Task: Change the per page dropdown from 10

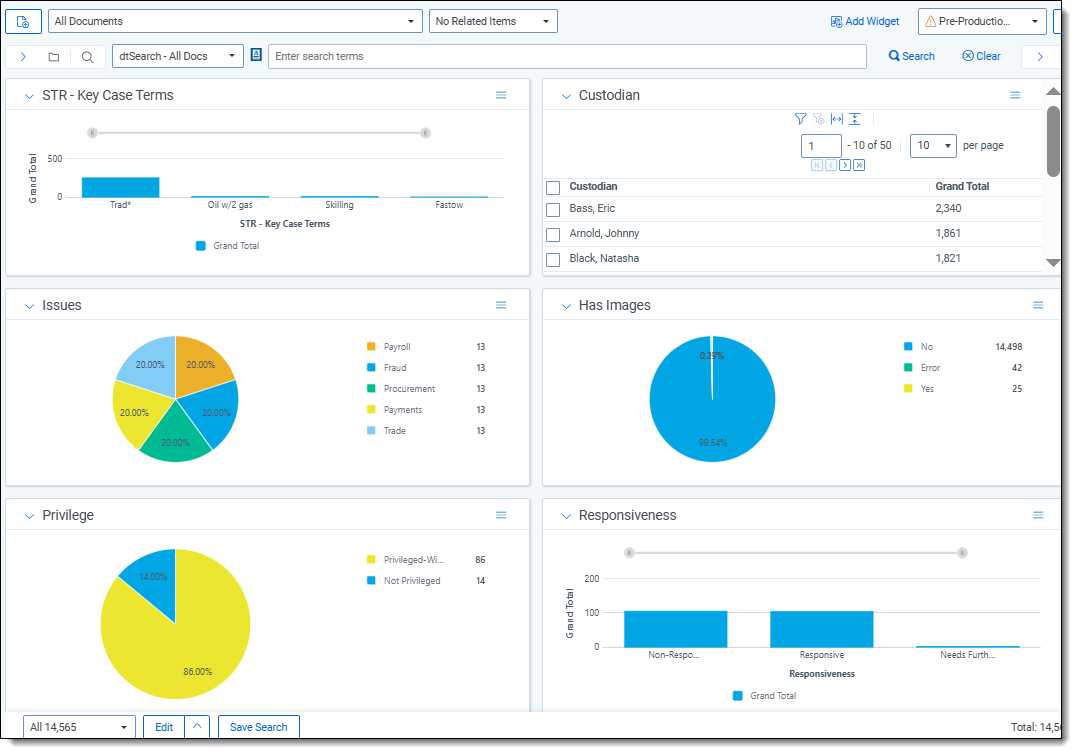Action: (932, 146)
